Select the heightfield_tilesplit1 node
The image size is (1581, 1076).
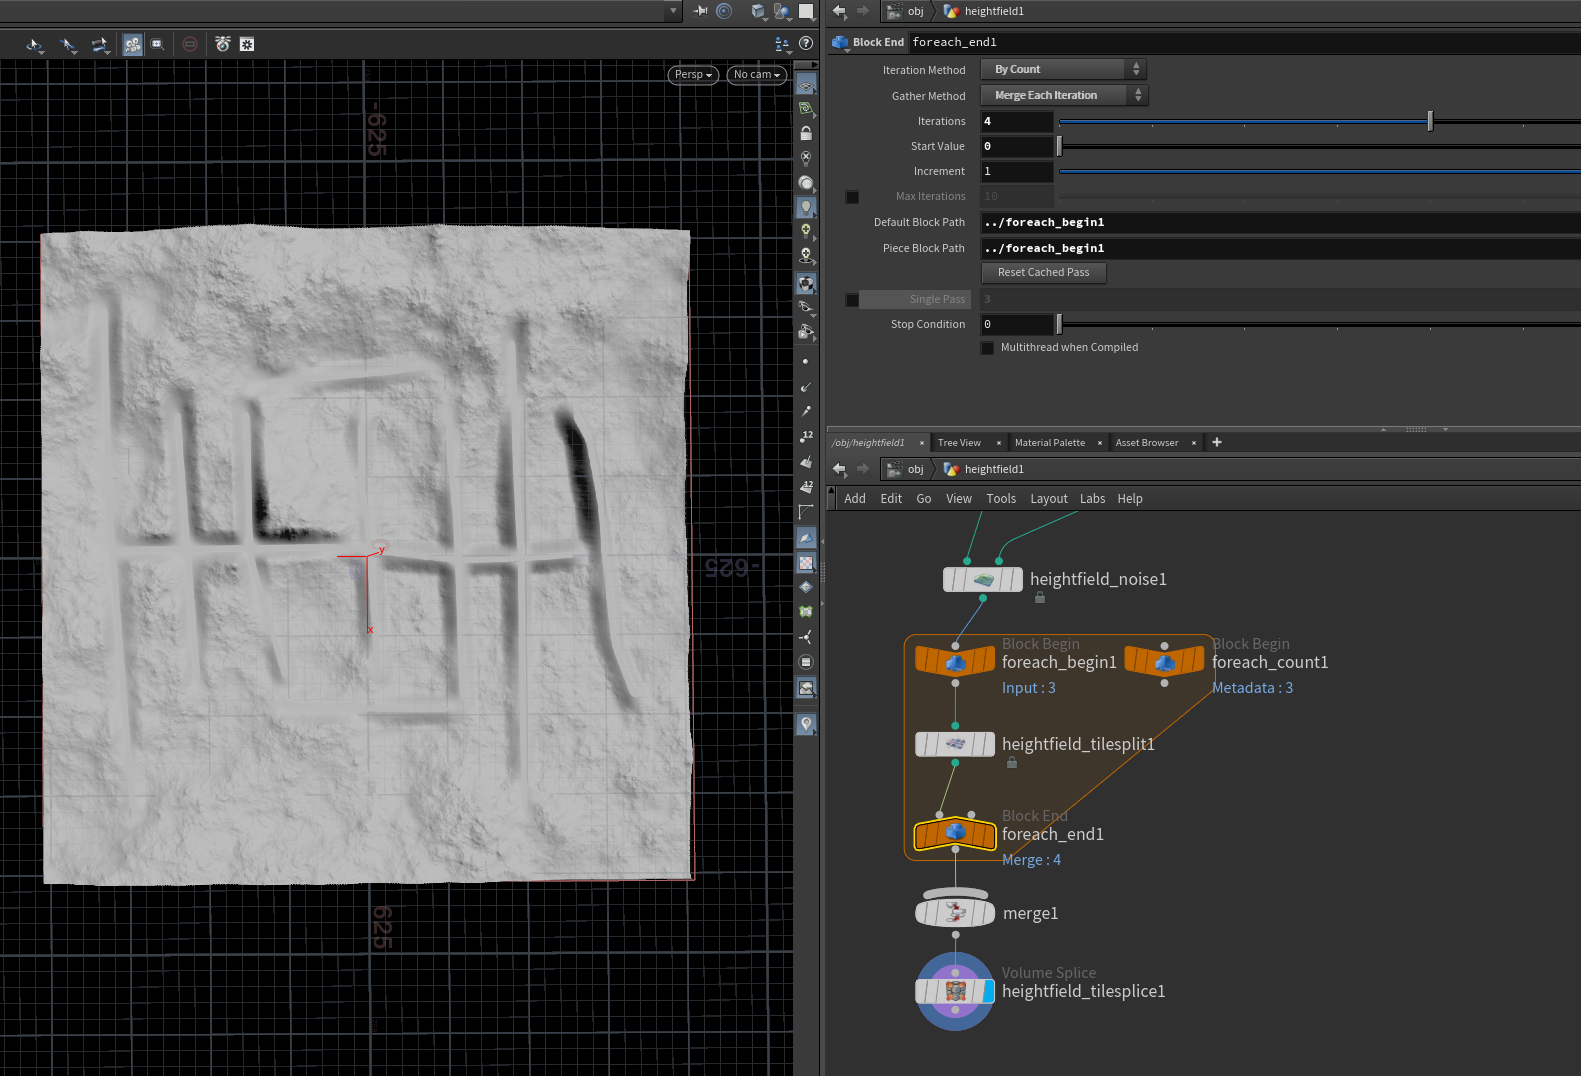[955, 744]
